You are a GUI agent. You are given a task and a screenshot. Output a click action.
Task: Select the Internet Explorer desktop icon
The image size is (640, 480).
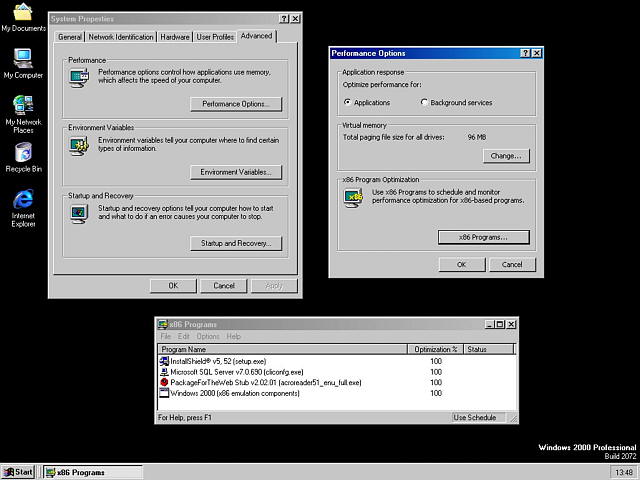click(x=23, y=208)
